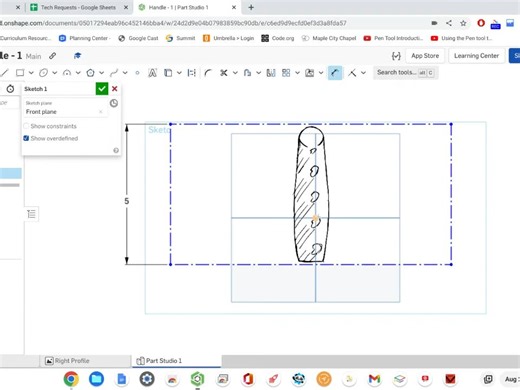The image size is (520, 390).
Task: Select the highlighted Dimension tool
Action: 335,73
